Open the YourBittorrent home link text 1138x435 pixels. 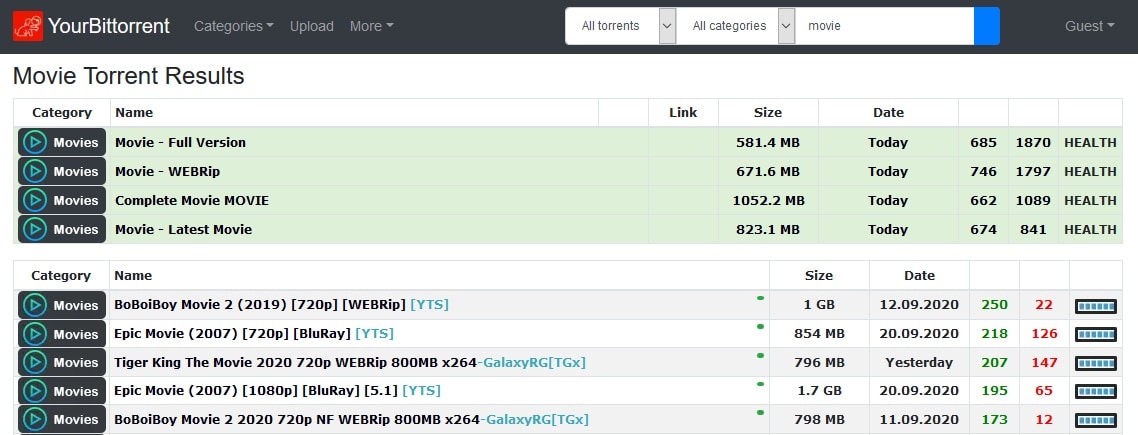coord(109,26)
